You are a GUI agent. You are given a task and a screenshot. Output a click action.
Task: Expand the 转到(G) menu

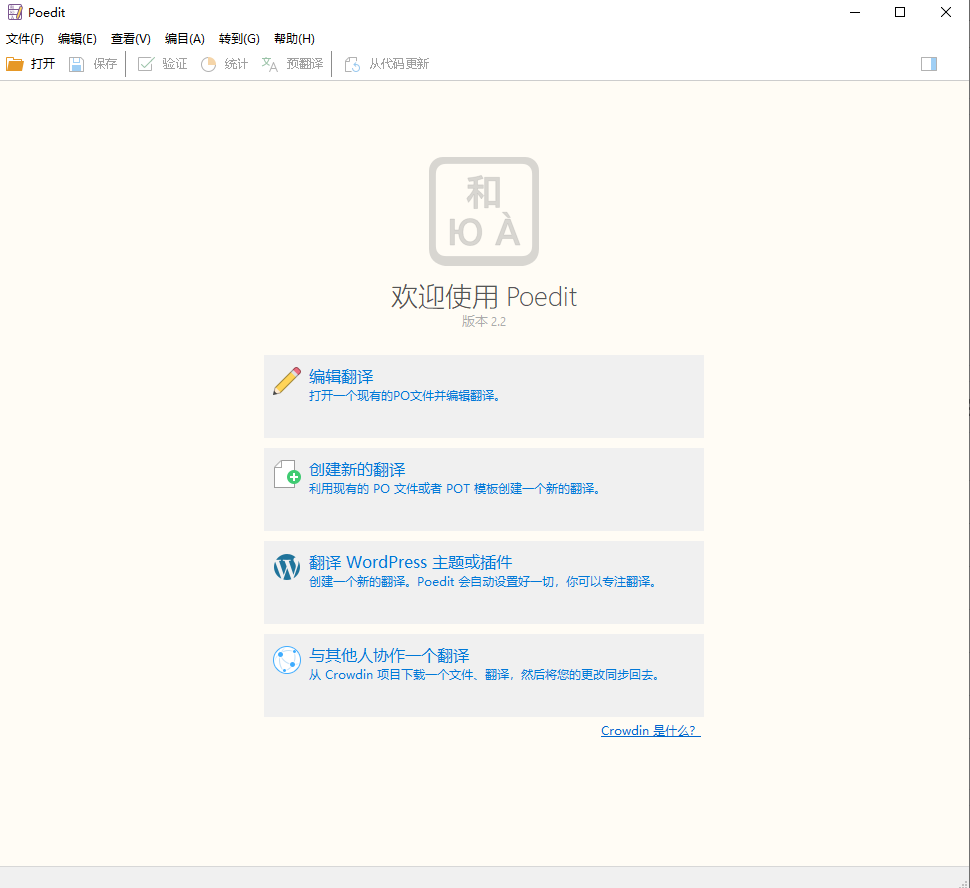point(239,39)
